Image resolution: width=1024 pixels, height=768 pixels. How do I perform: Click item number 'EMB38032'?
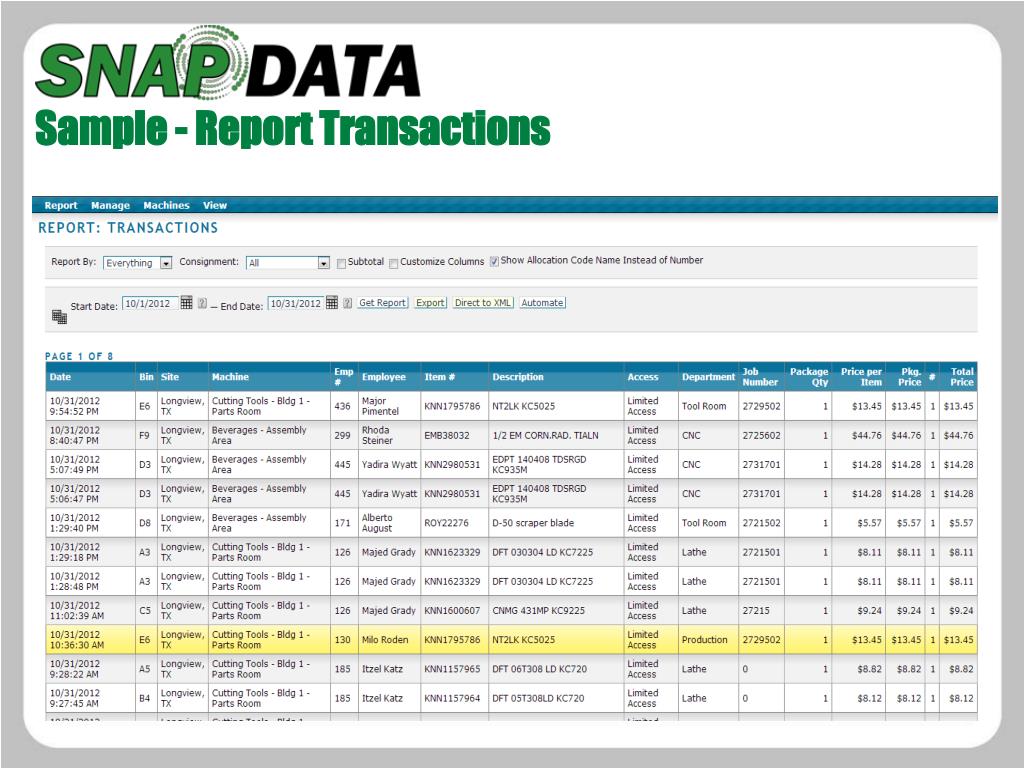[447, 436]
